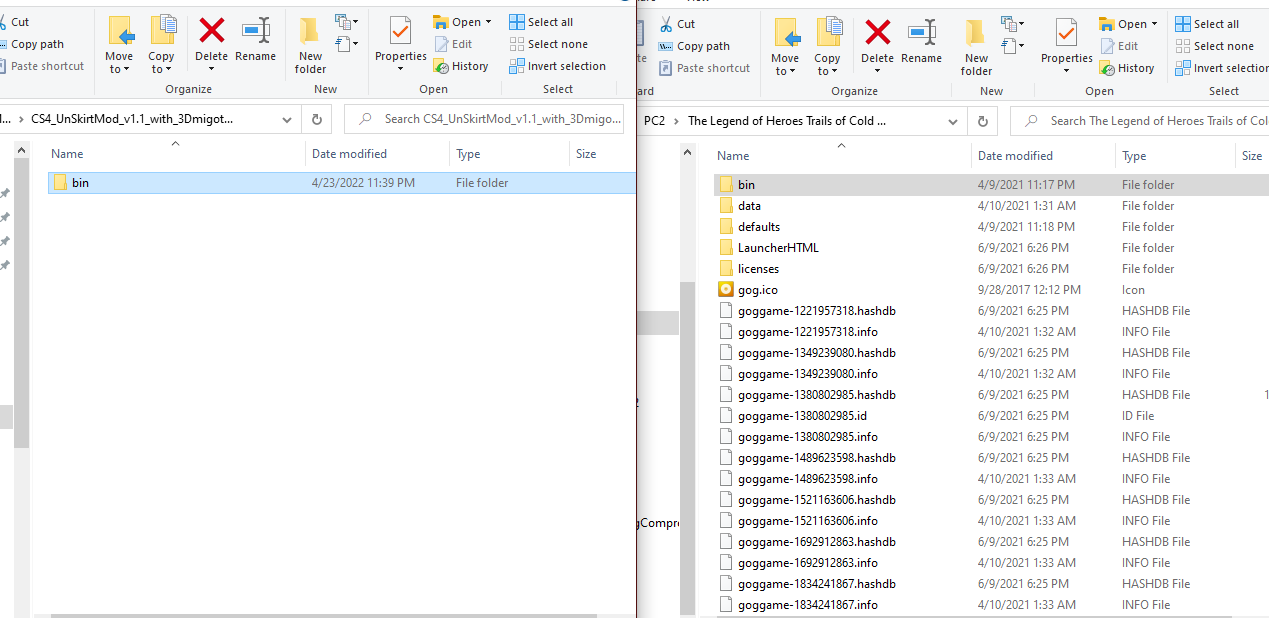1269x618 pixels.
Task: Click History in the left window ribbon
Action: (x=461, y=66)
